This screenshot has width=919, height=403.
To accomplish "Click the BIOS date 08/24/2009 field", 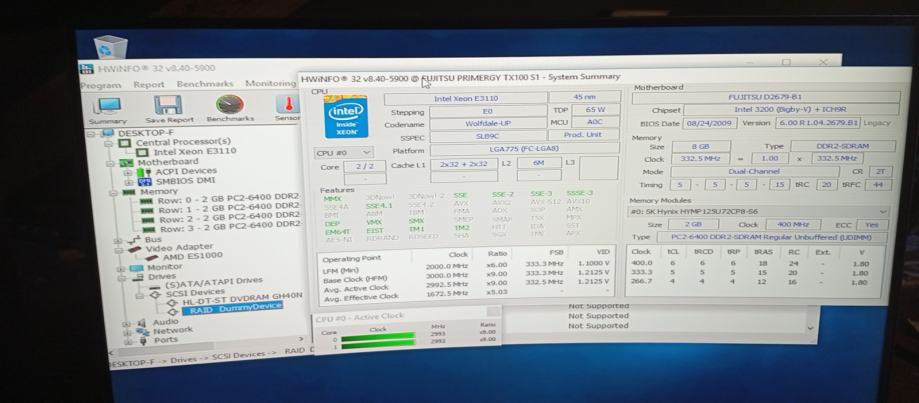I will point(709,124).
